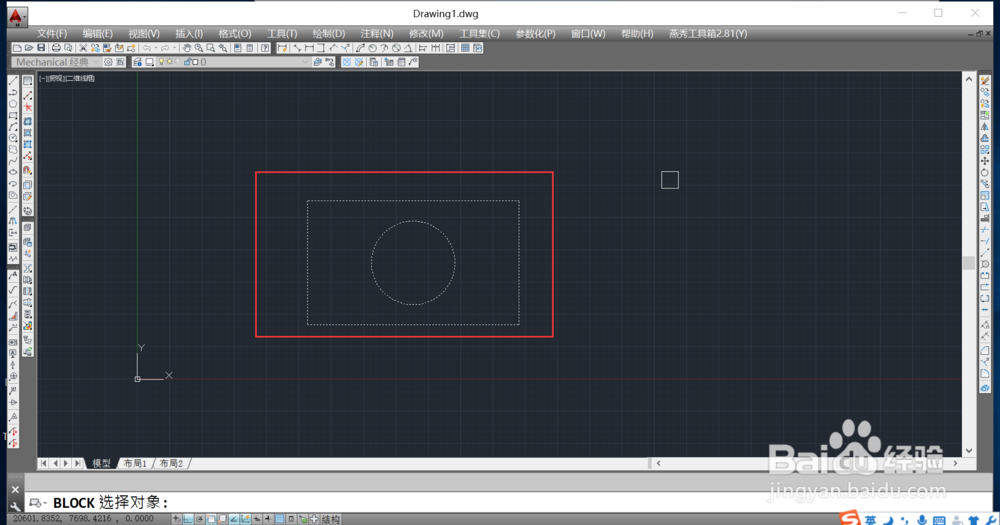Screen dimensions: 1000x525
Task: Open the Layer Properties Manager icon
Action: point(137,62)
